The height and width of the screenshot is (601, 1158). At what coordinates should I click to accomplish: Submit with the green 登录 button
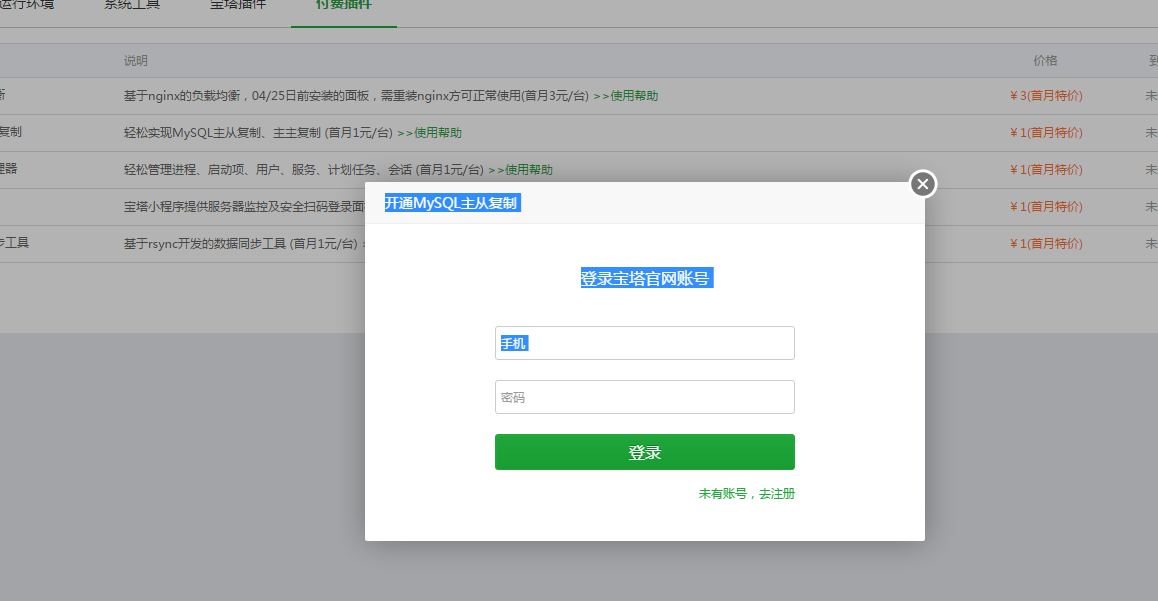(645, 452)
